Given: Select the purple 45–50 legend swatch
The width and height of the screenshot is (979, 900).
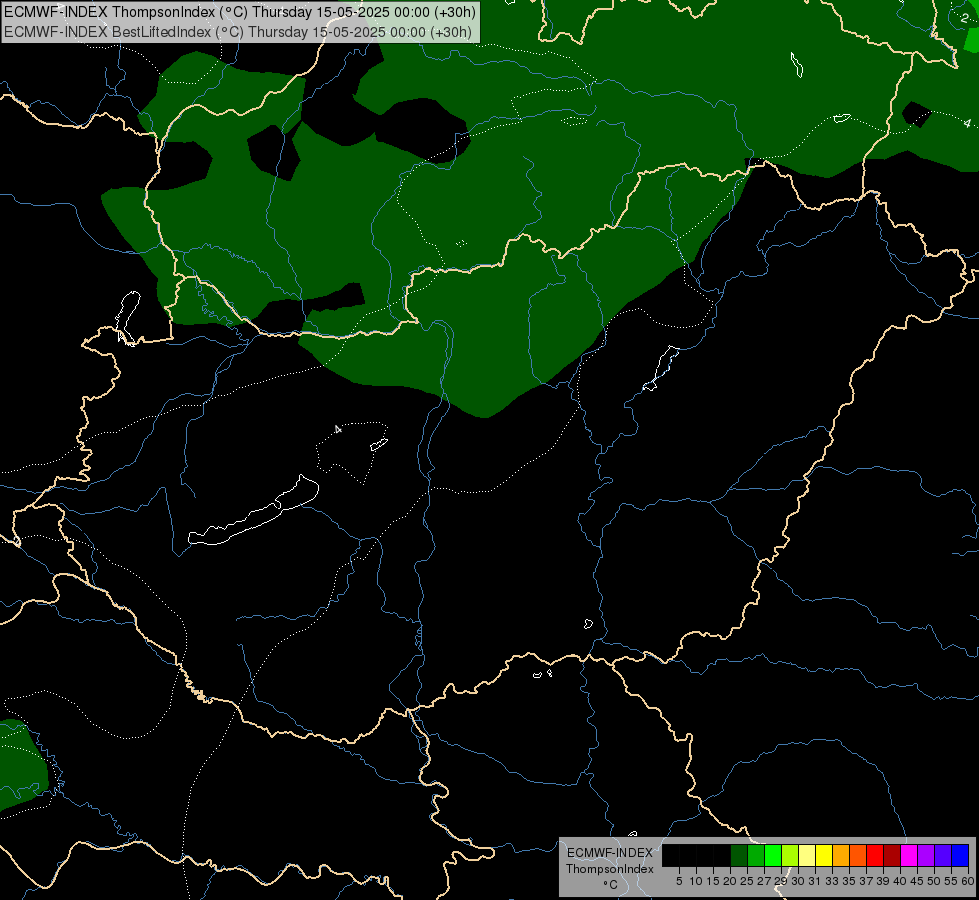Looking at the screenshot, I should tap(926, 855).
